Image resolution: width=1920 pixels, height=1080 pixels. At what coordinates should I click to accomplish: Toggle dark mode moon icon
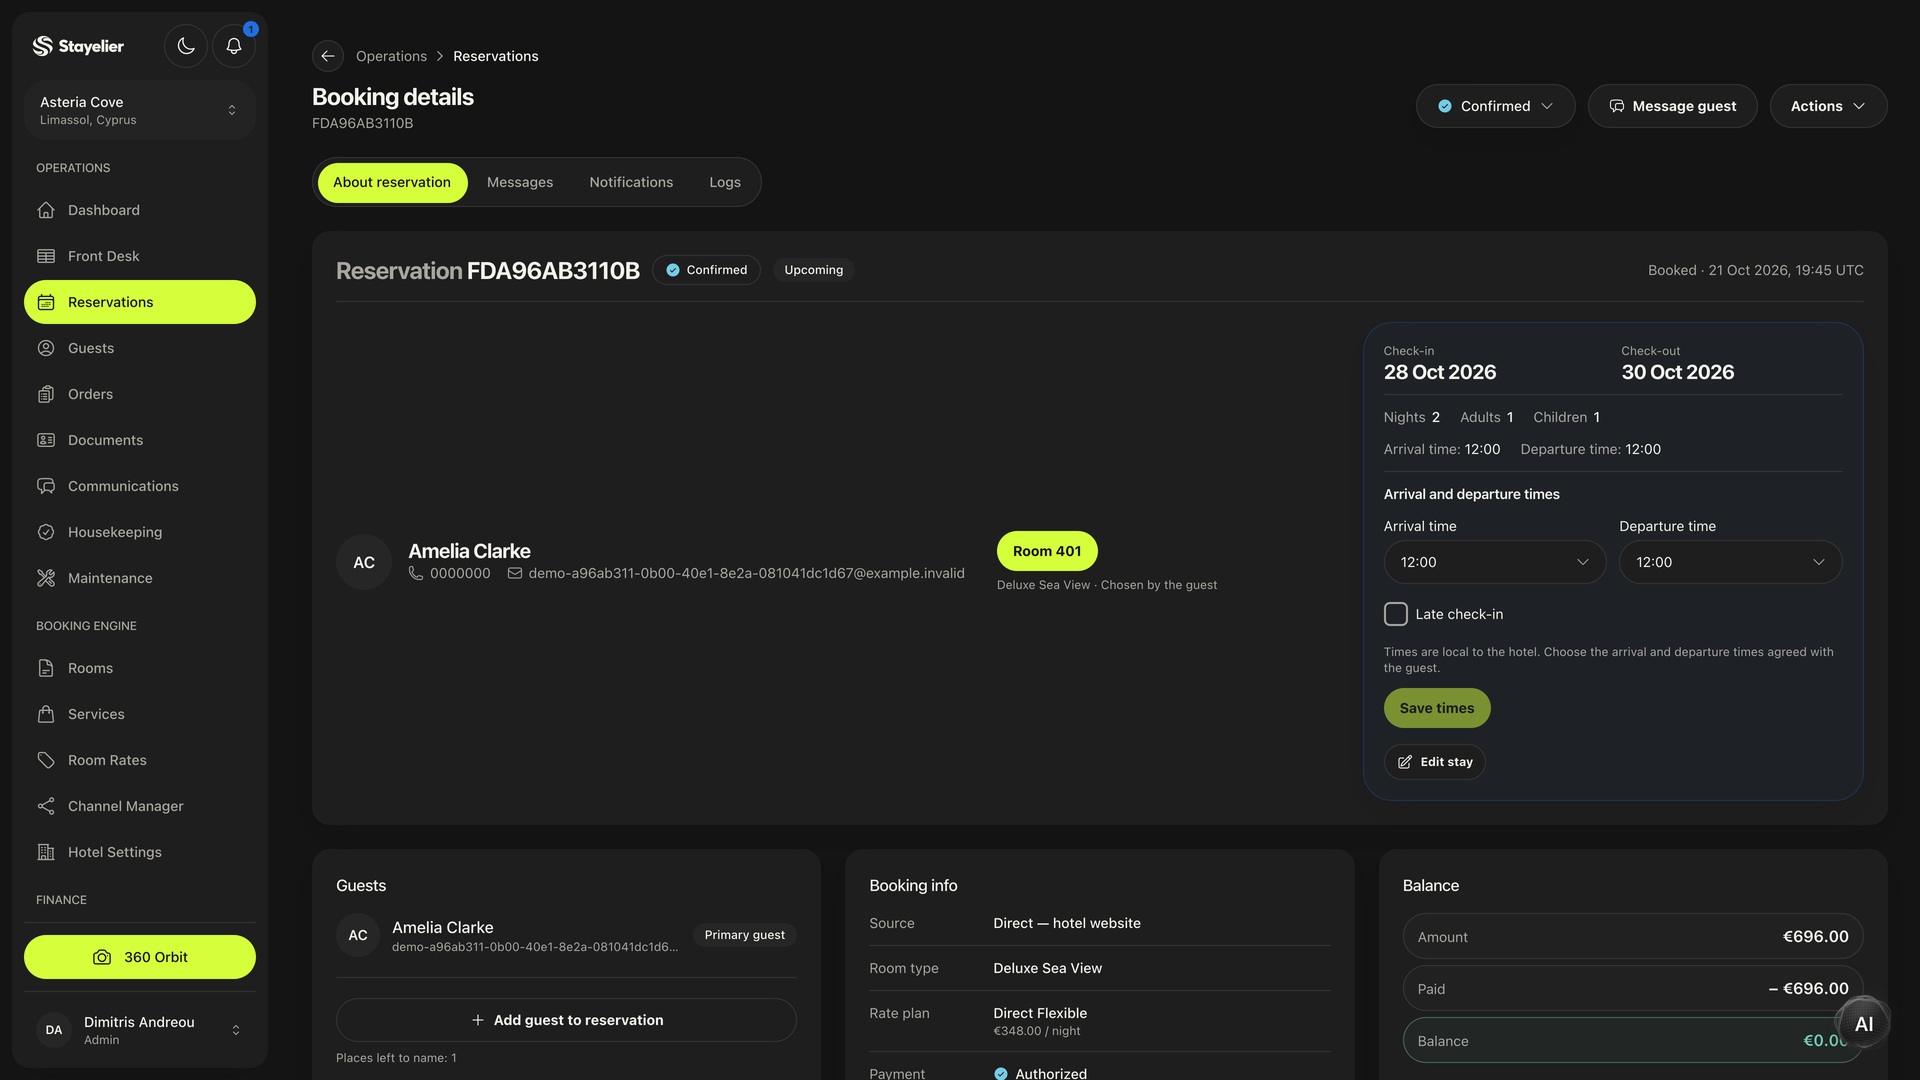(186, 46)
